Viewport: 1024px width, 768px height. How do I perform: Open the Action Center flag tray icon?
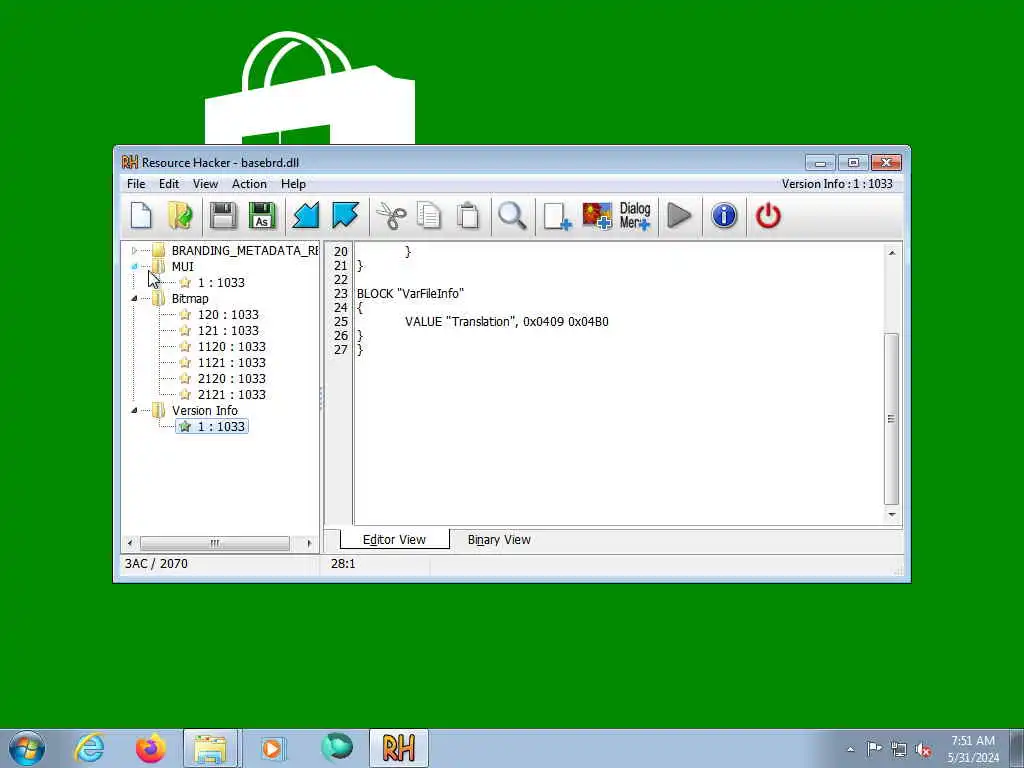click(874, 749)
